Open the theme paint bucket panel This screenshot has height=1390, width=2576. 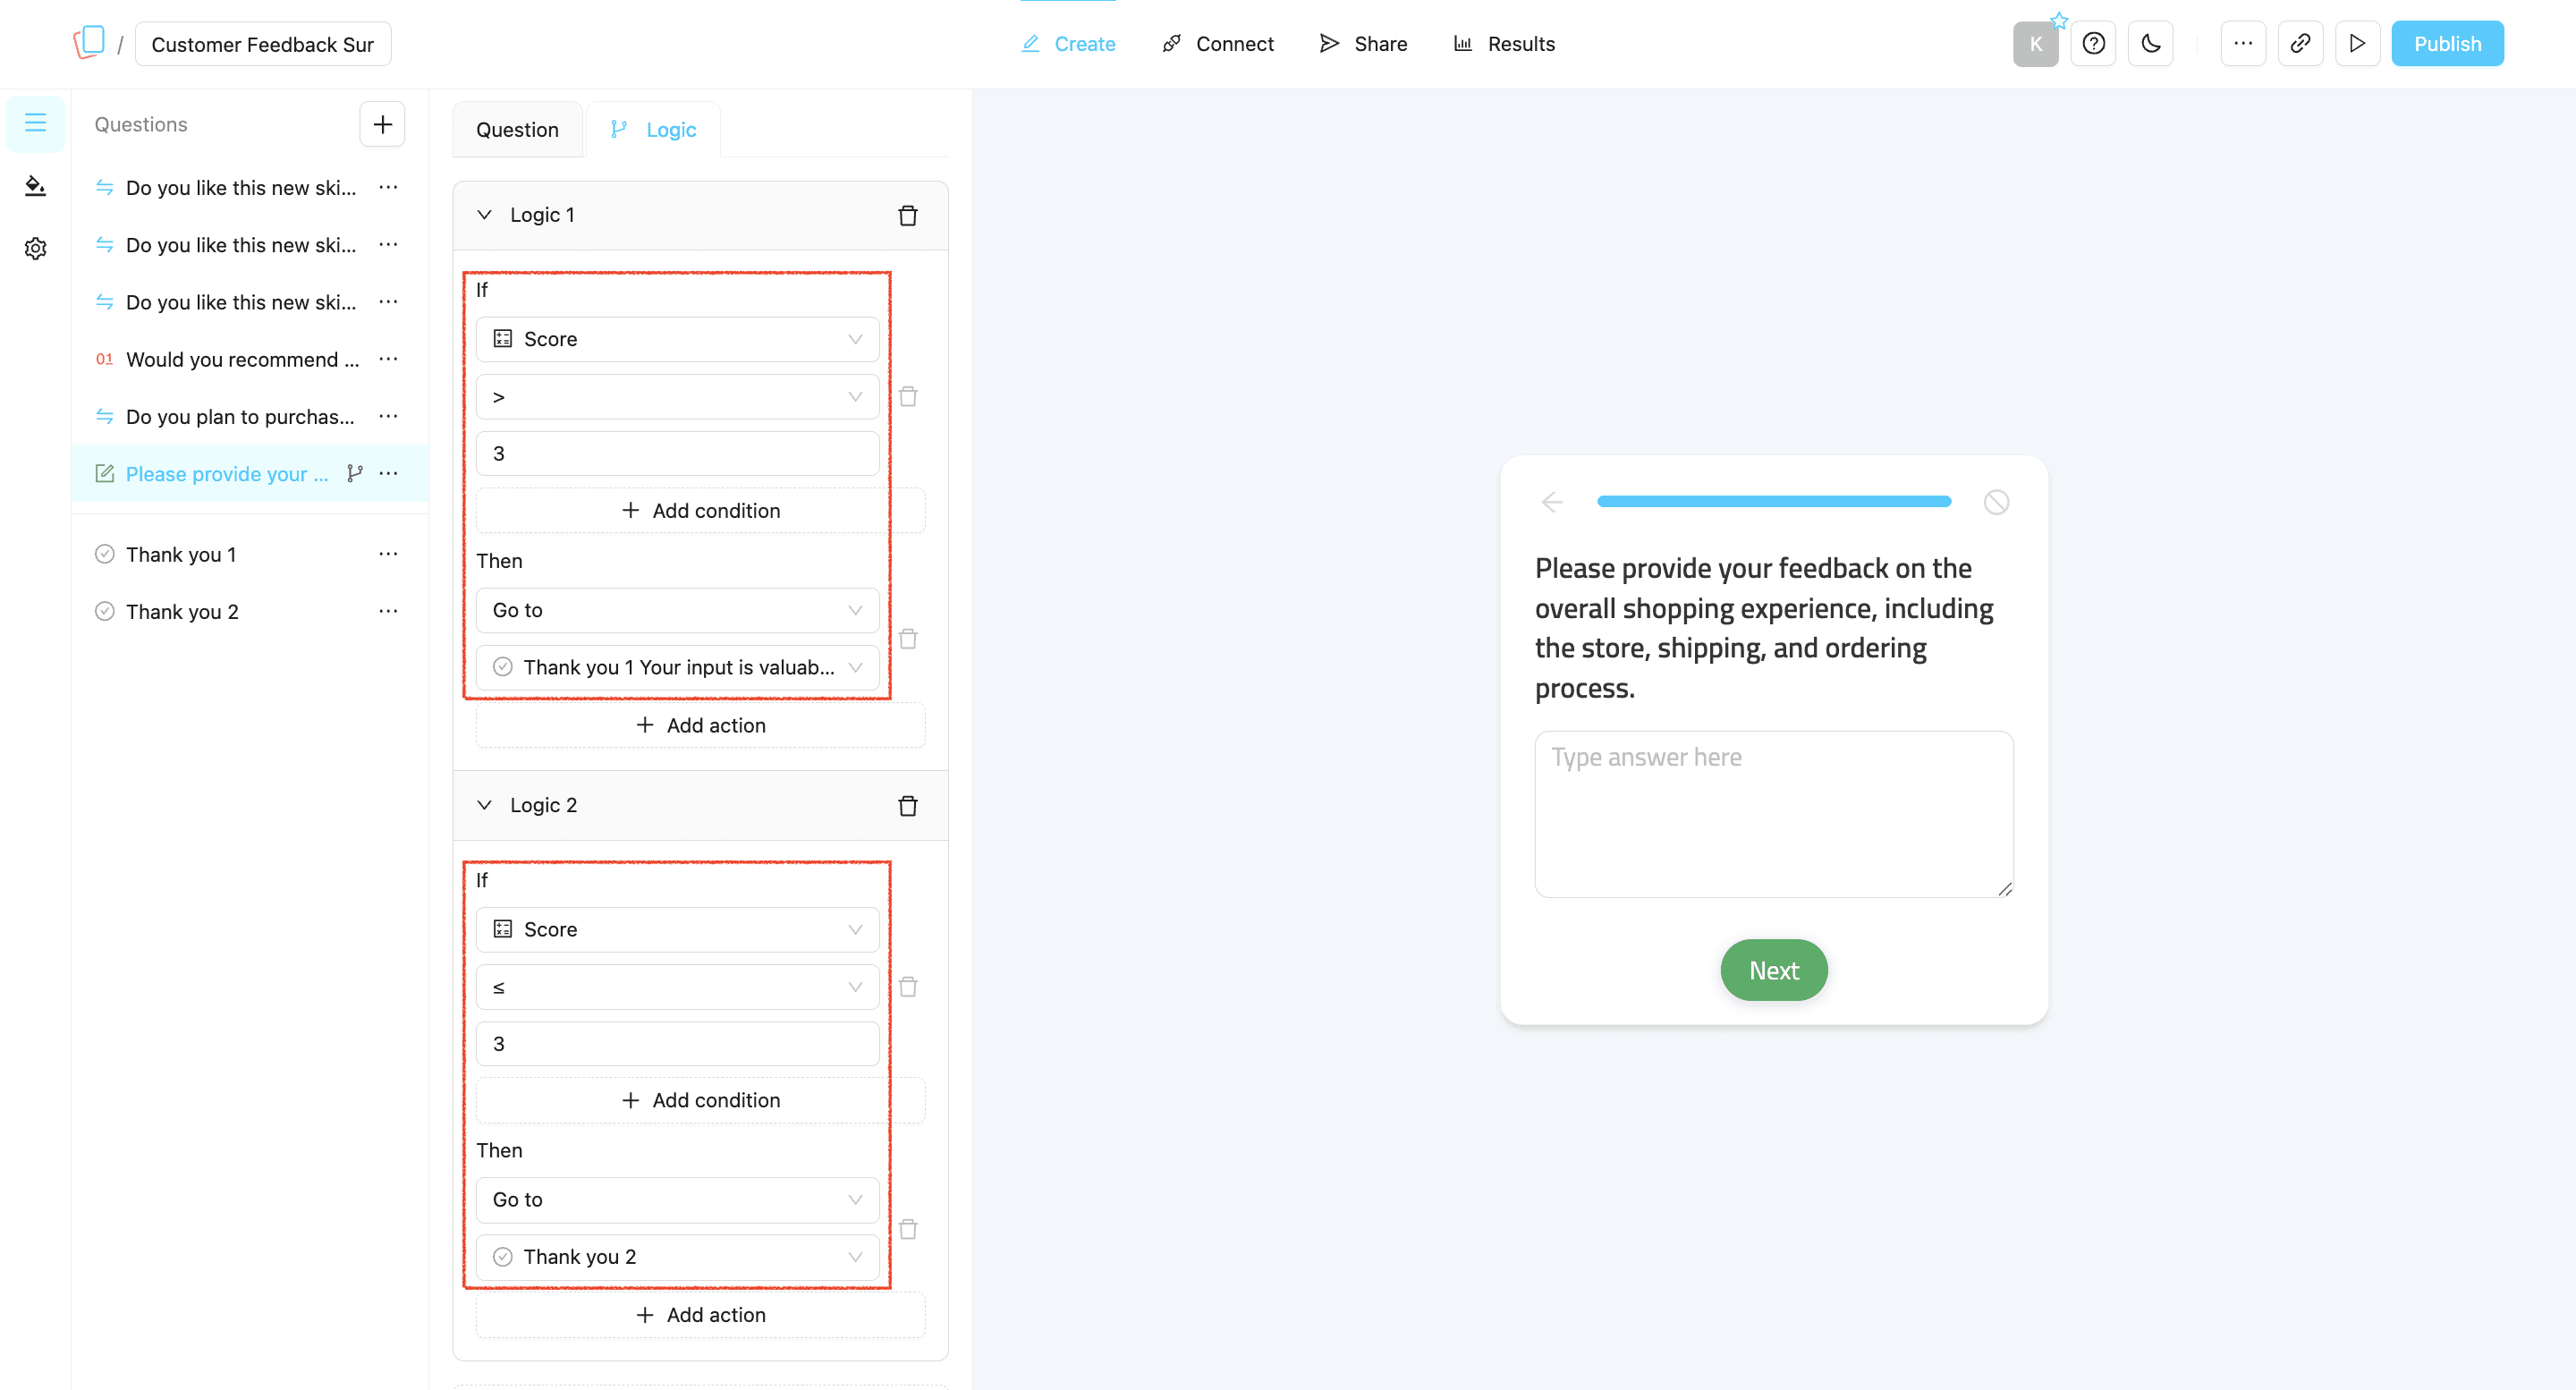(36, 186)
